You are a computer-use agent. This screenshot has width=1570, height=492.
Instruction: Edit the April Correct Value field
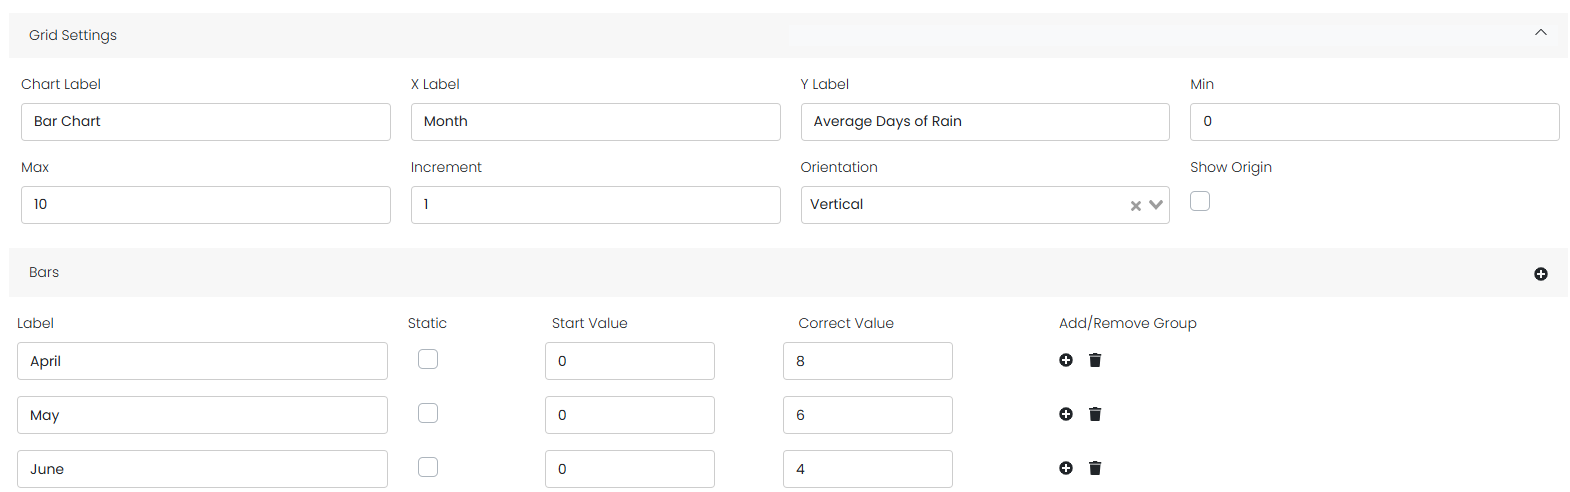(x=867, y=361)
